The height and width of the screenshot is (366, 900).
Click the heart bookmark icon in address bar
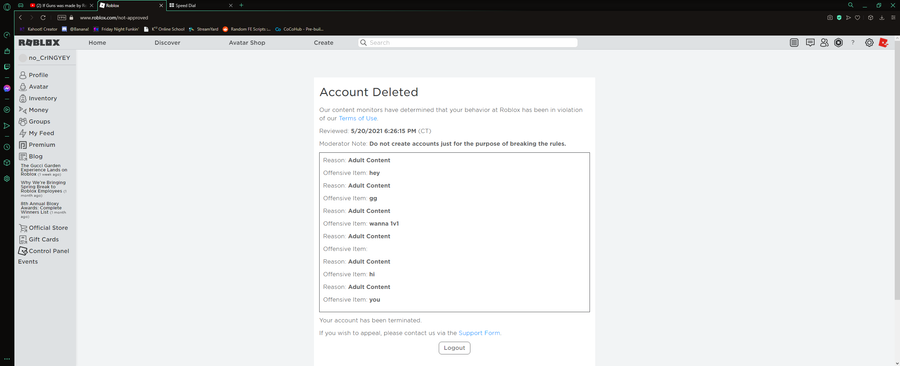tap(858, 18)
